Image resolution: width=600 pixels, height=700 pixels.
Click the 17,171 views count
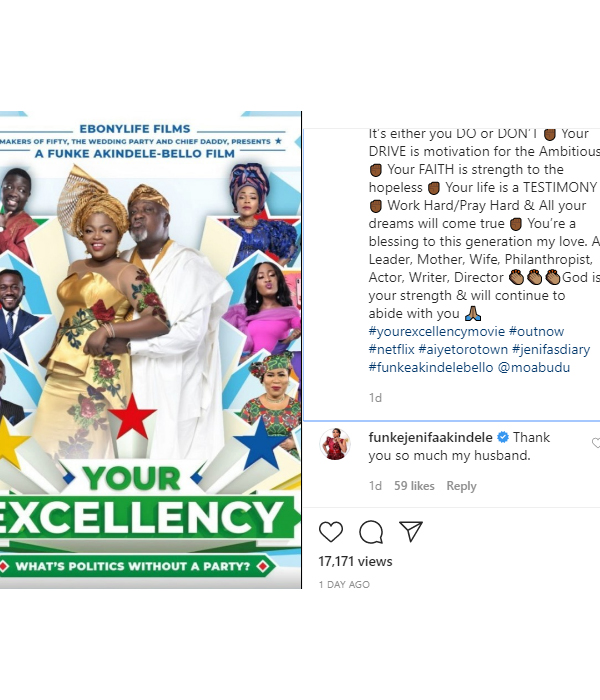tap(355, 562)
